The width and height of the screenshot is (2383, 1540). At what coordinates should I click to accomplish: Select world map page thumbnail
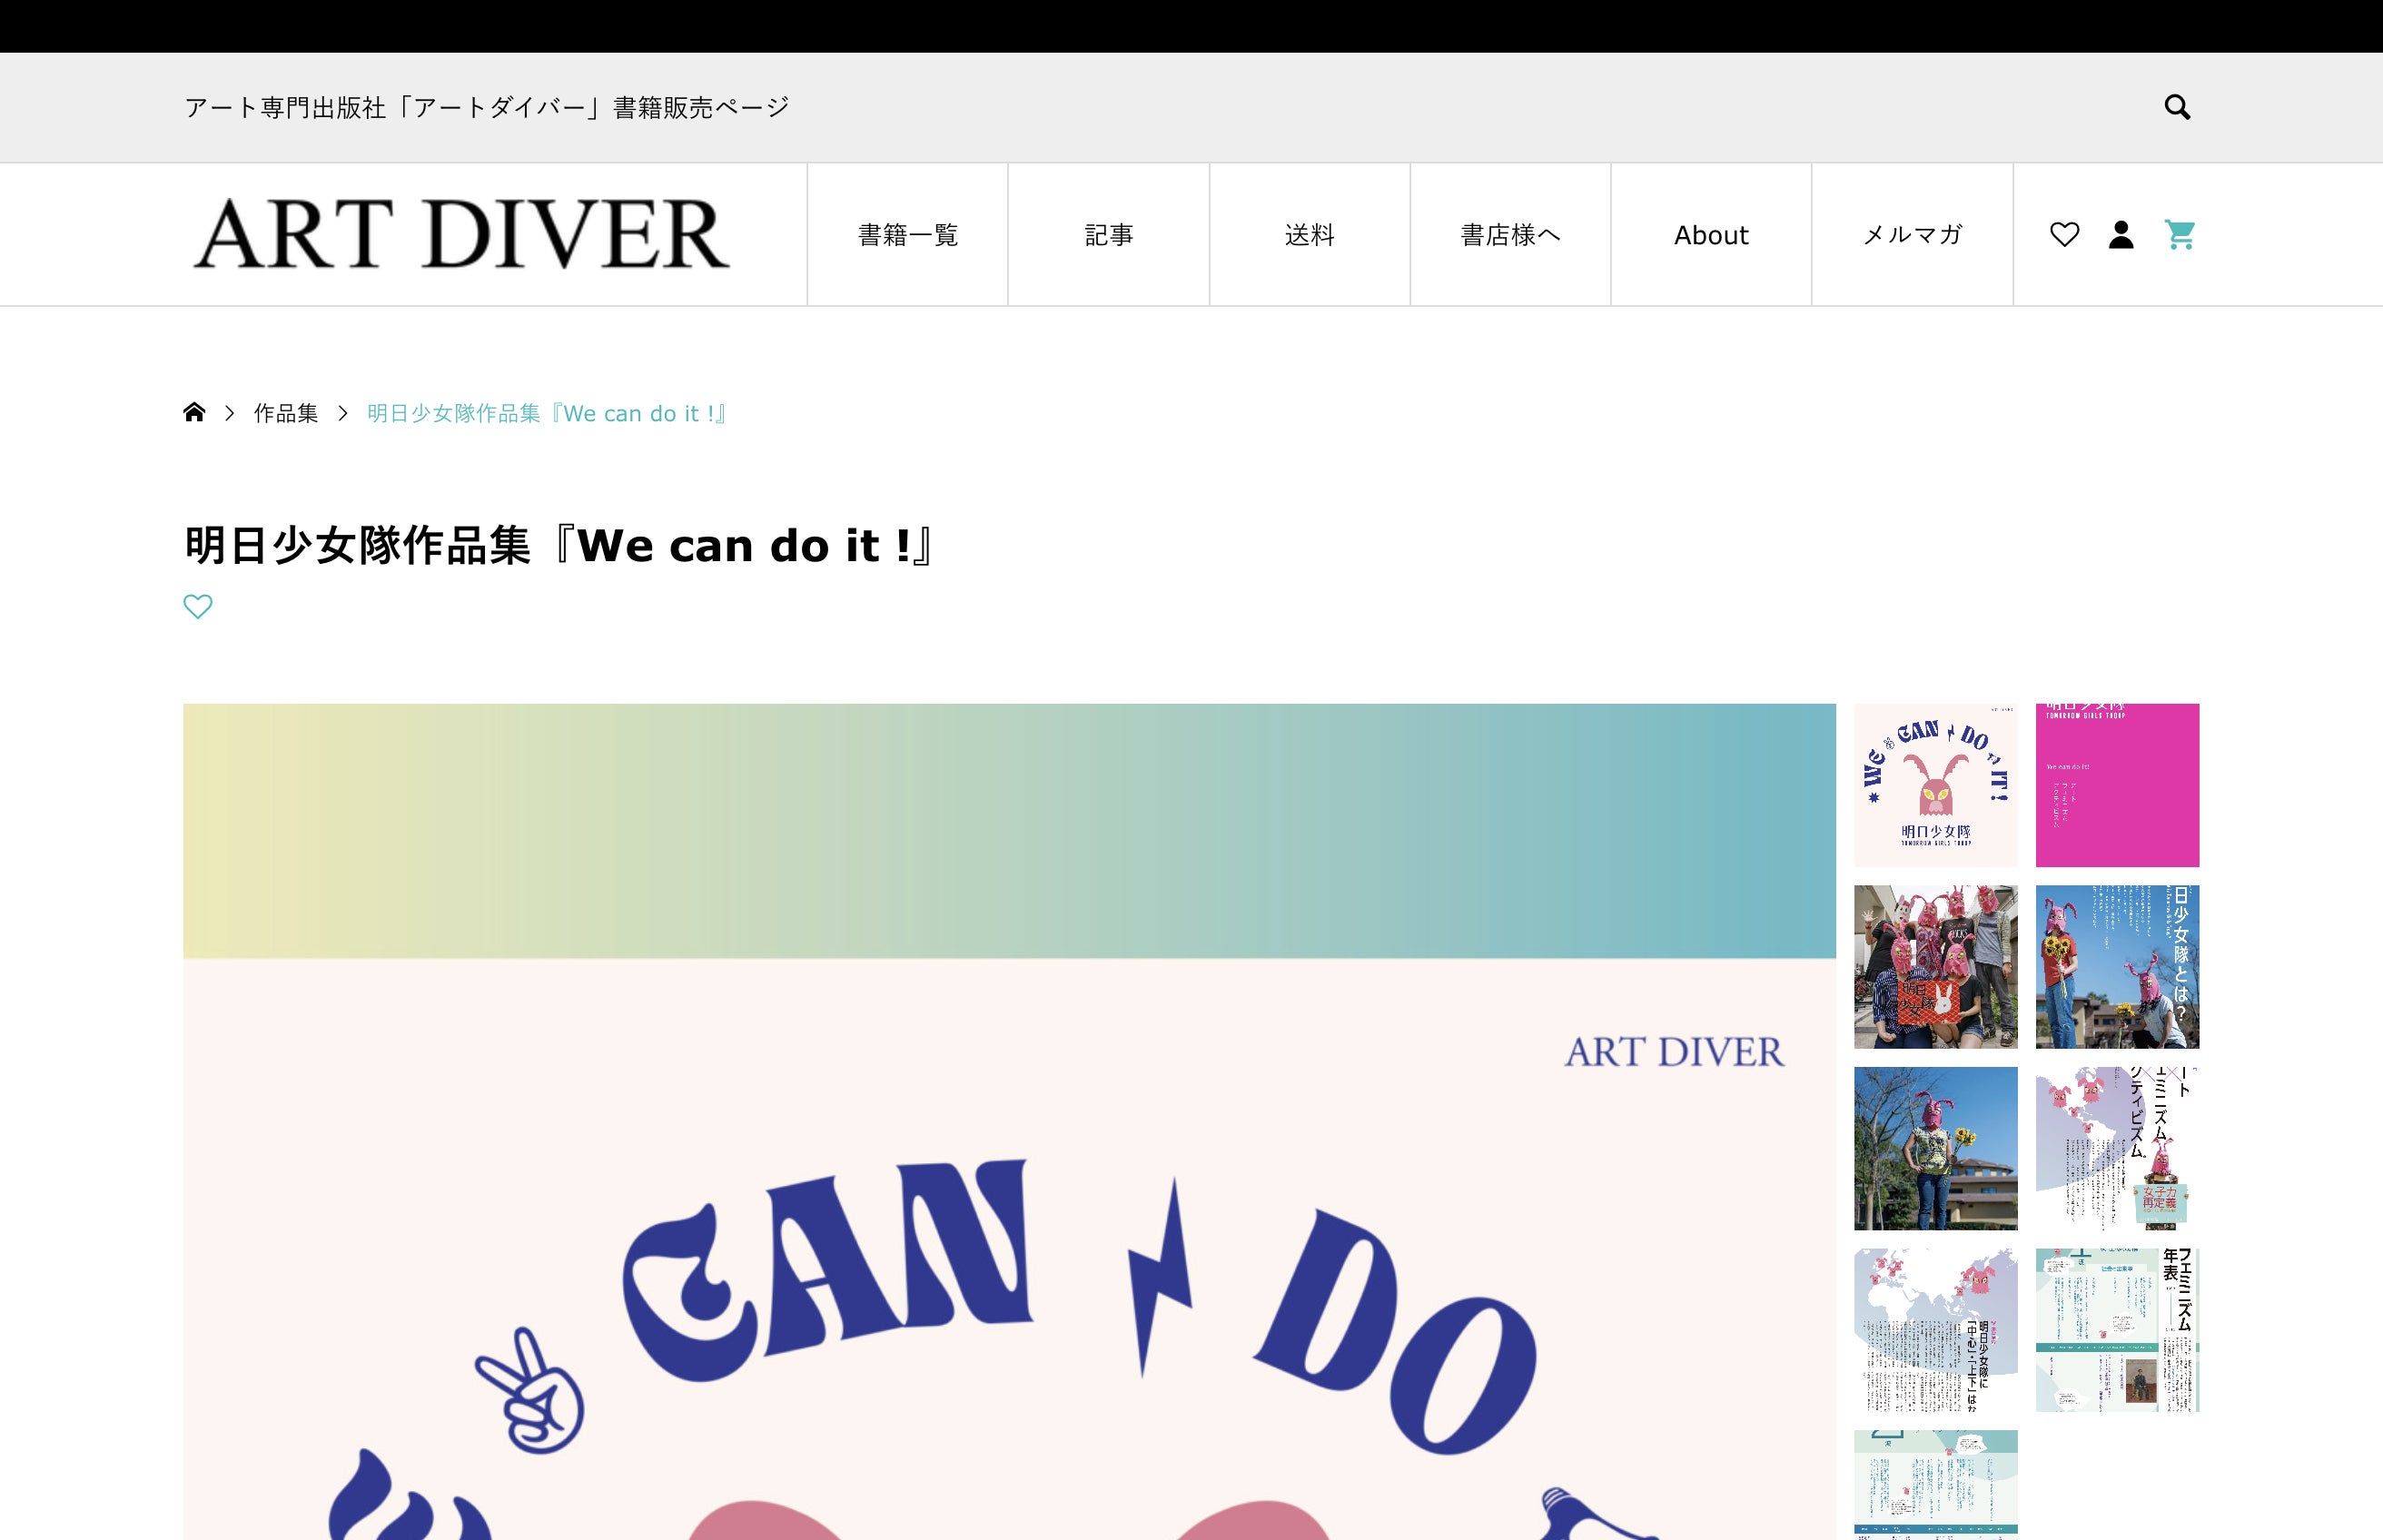click(x=1935, y=1329)
